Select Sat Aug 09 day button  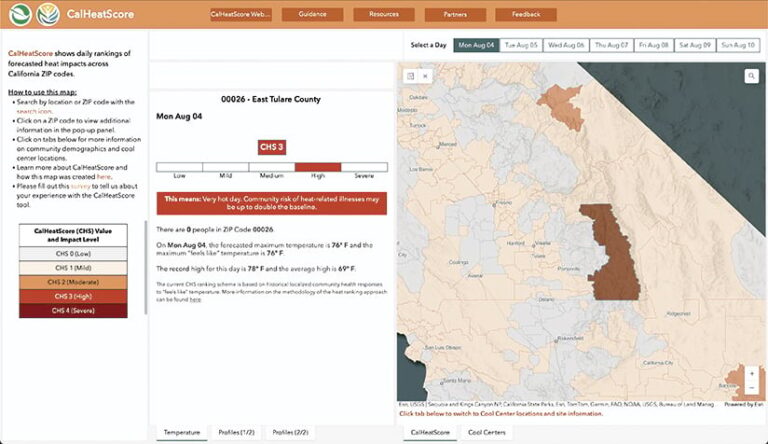pyautogui.click(x=695, y=45)
